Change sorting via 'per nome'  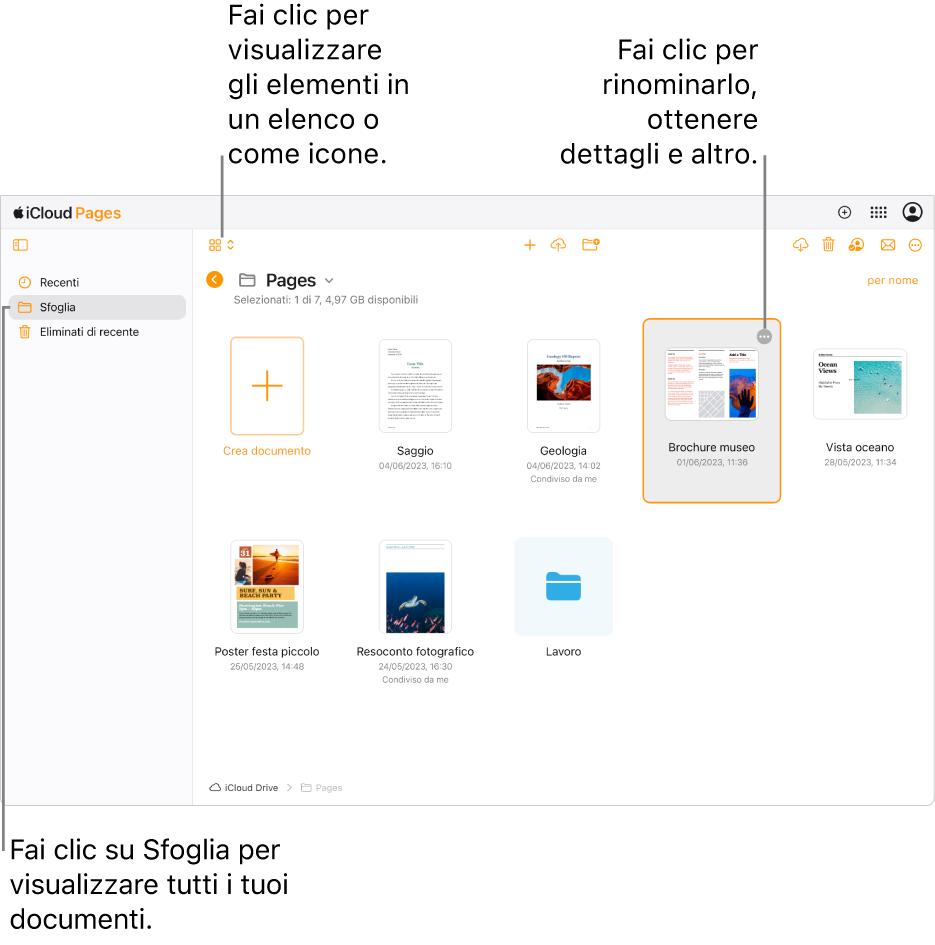coord(892,280)
